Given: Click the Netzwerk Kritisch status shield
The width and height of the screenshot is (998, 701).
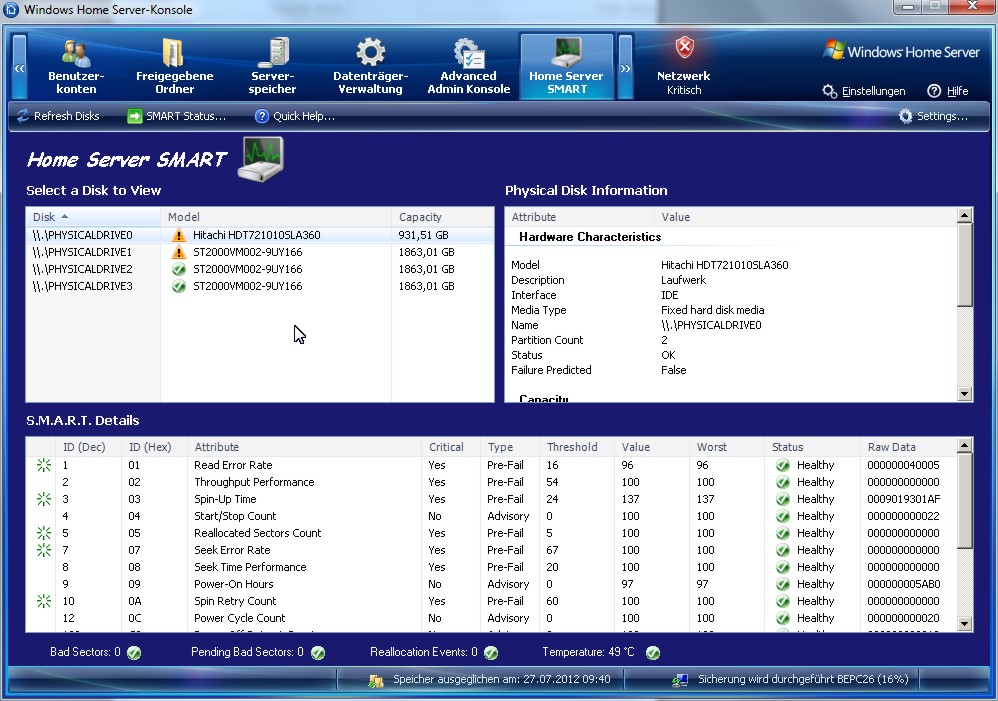Looking at the screenshot, I should pyautogui.click(x=684, y=48).
